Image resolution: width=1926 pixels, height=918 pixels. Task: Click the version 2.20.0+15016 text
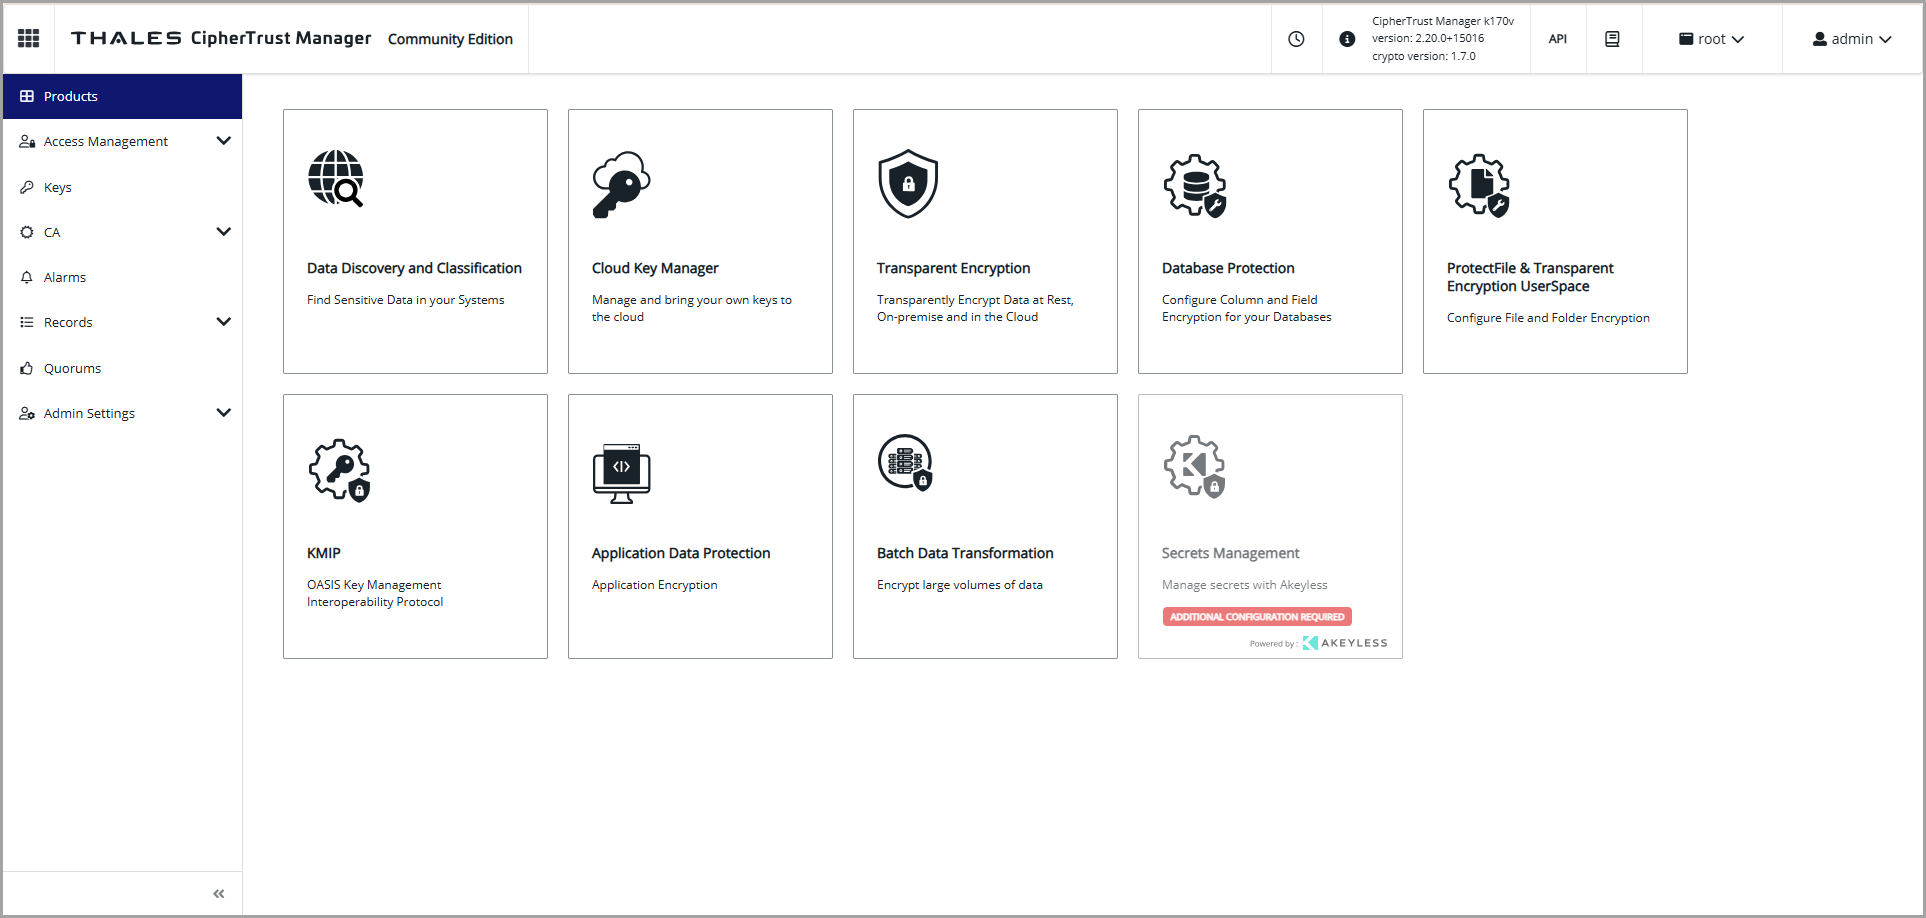point(1428,38)
